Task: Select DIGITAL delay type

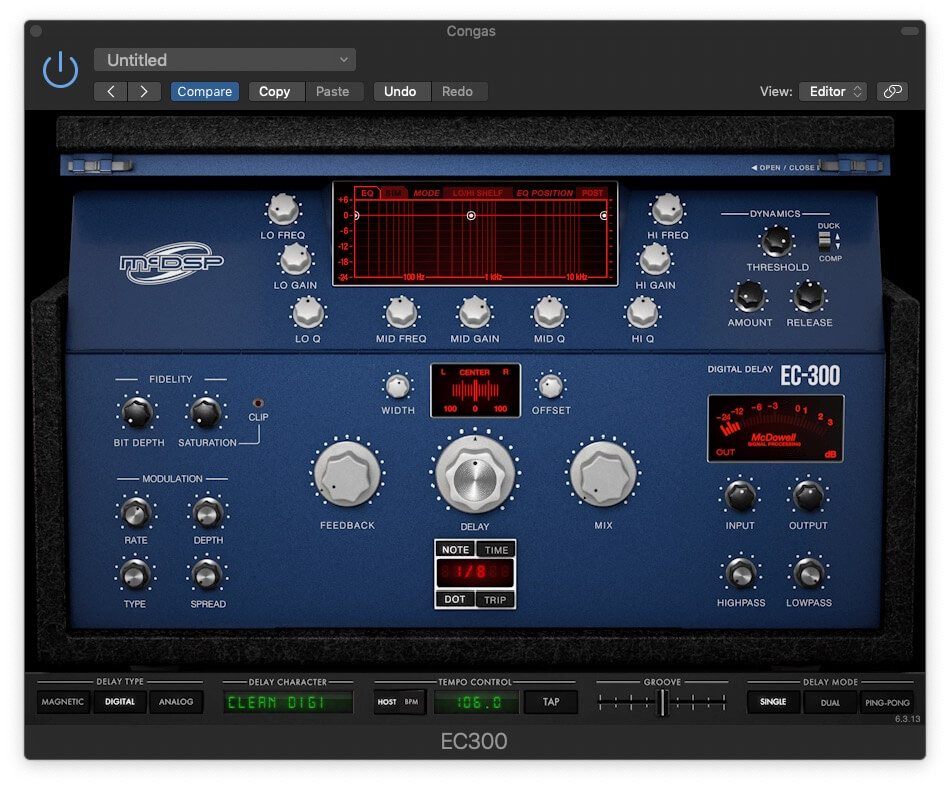Action: (120, 702)
